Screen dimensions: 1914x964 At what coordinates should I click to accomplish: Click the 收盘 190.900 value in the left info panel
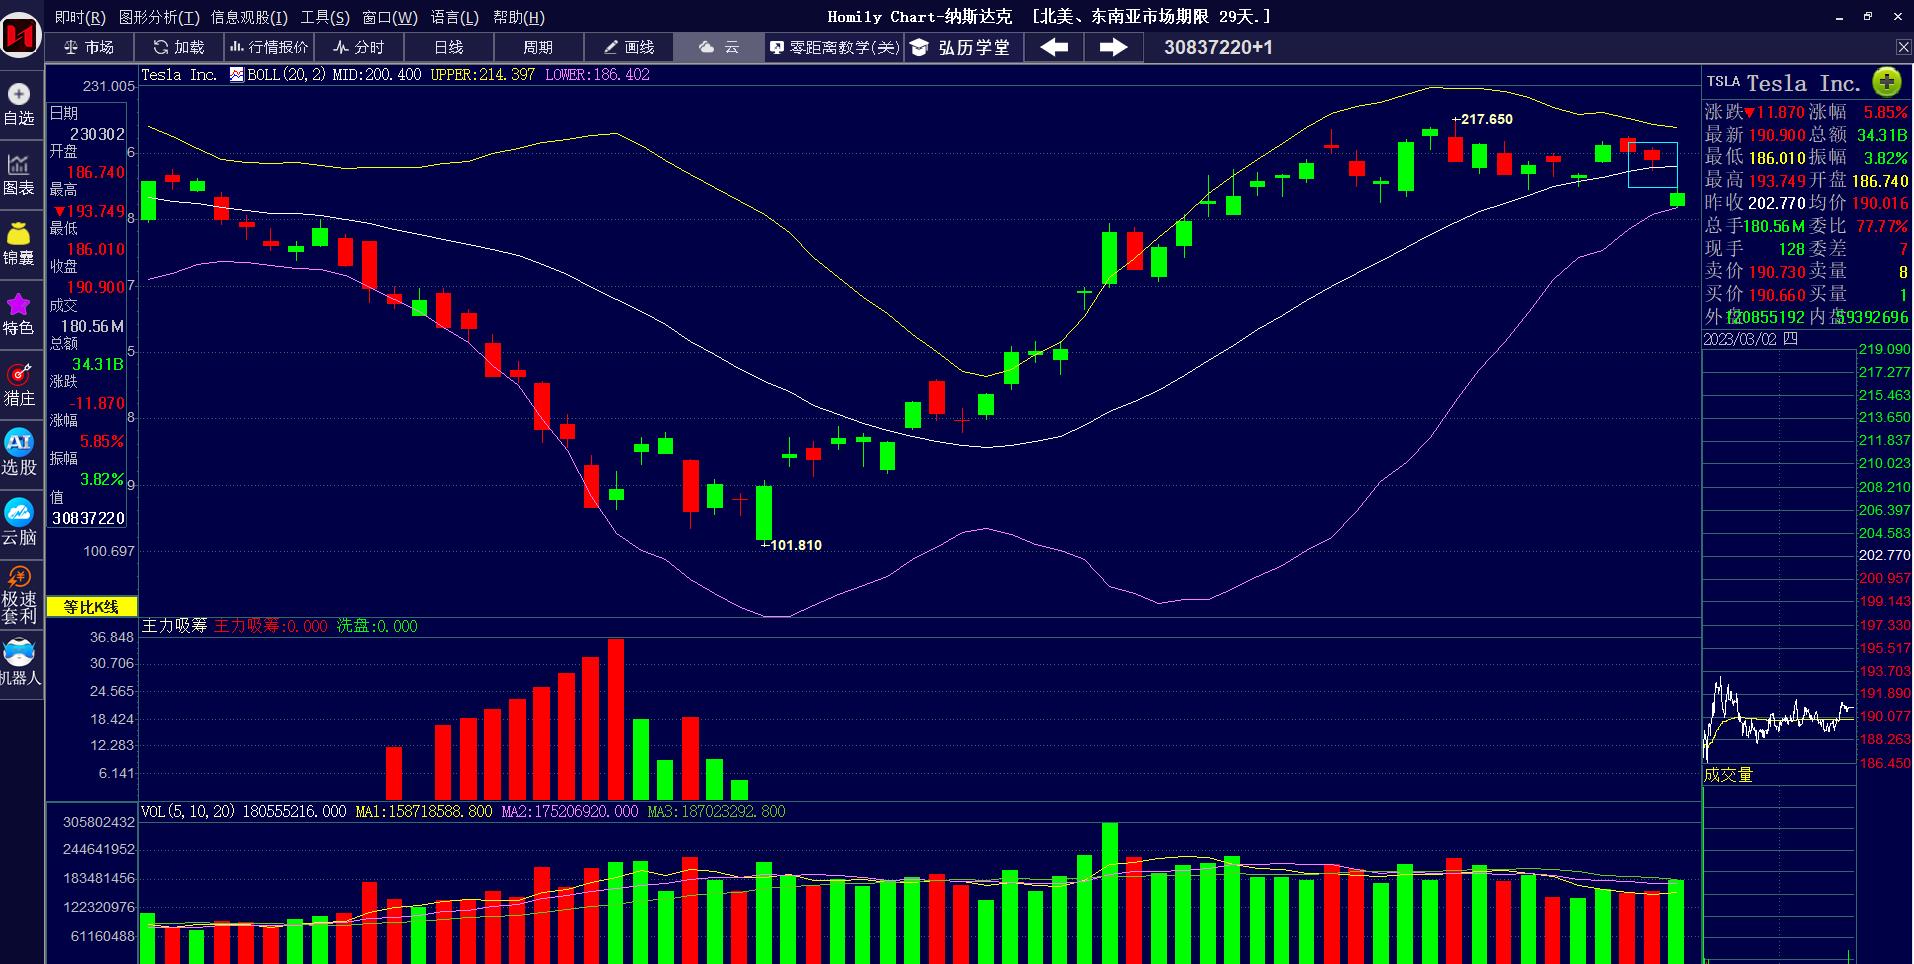pyautogui.click(x=96, y=287)
